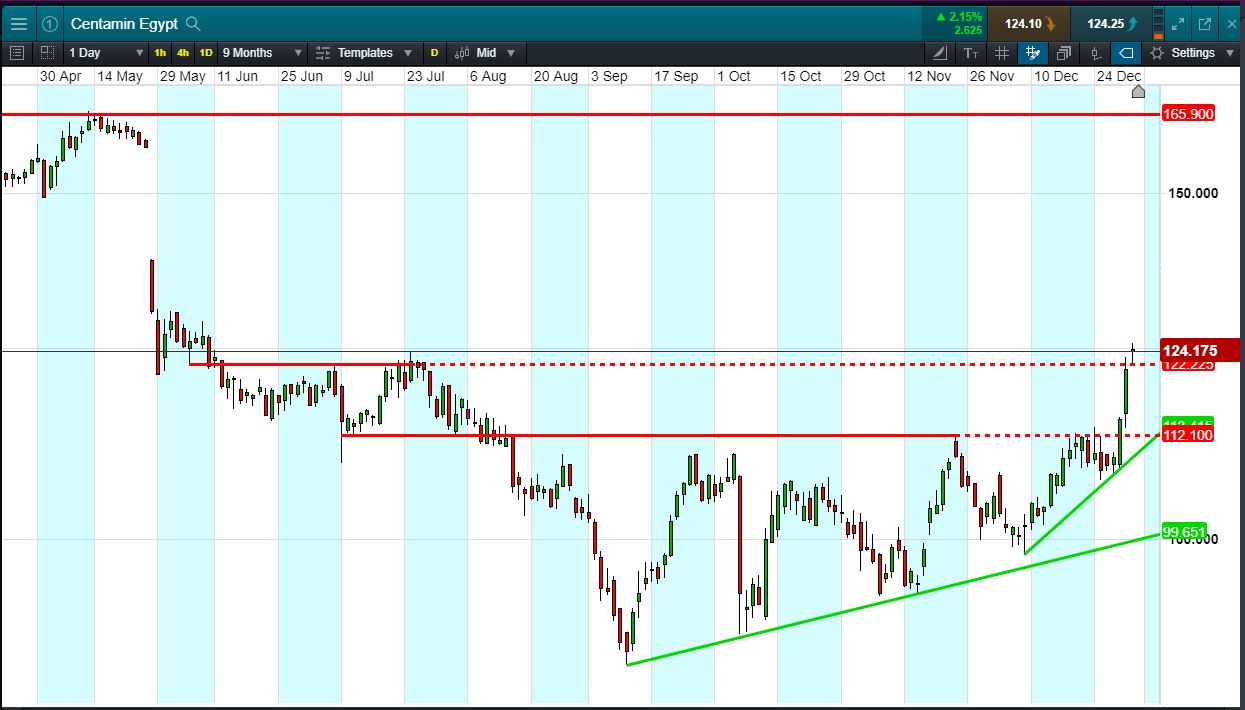This screenshot has height=710, width=1245.
Task: Click the circled number 1 chart-link icon
Action: [50, 23]
